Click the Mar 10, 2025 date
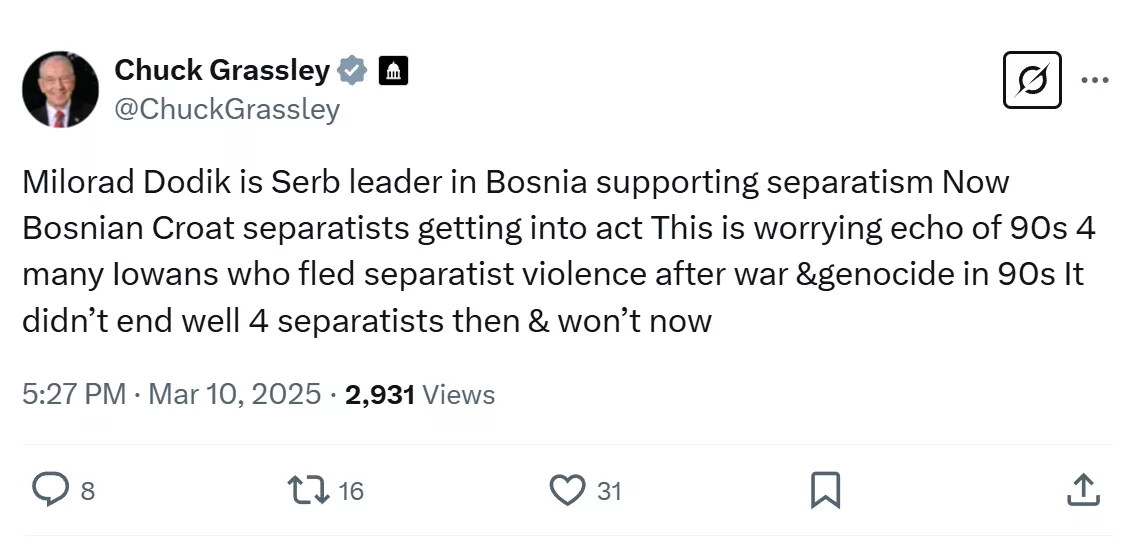Viewport: 1138px width, 551px height. coord(234,395)
